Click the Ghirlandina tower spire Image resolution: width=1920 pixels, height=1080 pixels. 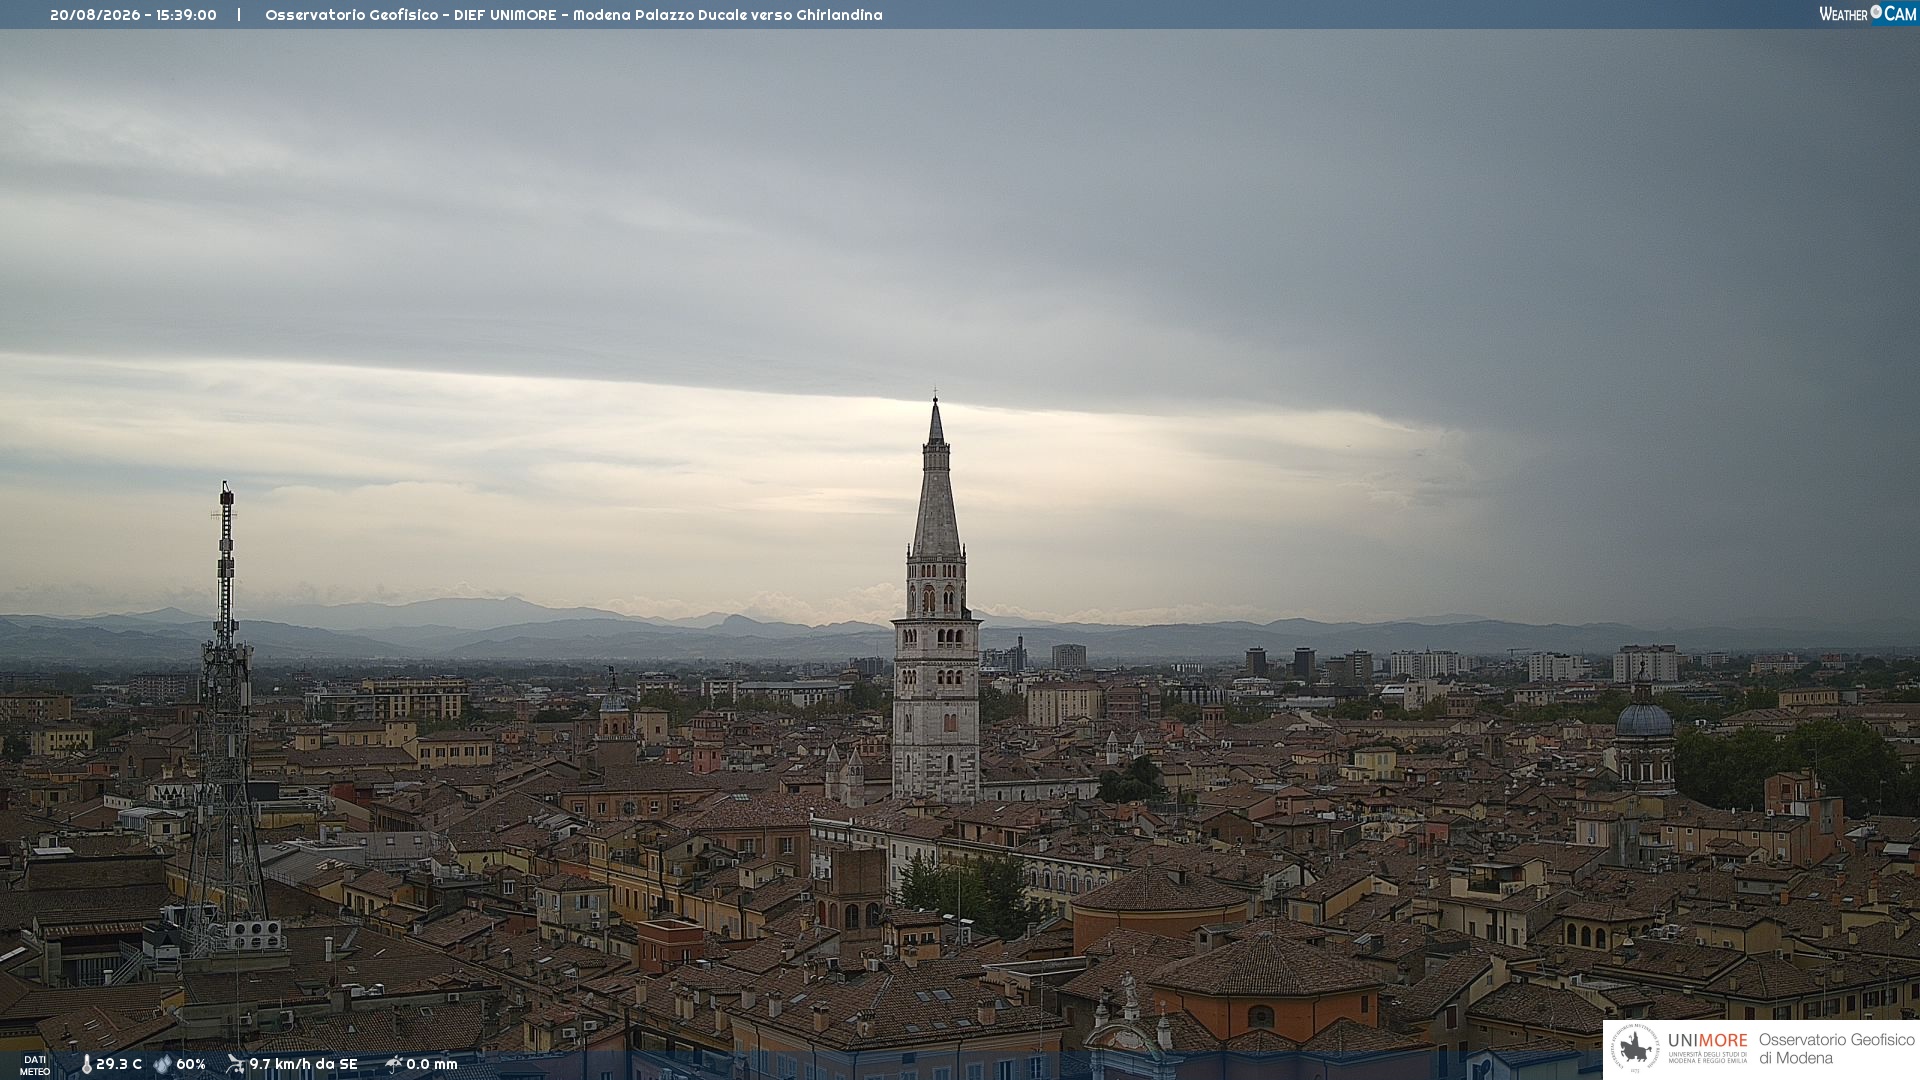coord(936,480)
